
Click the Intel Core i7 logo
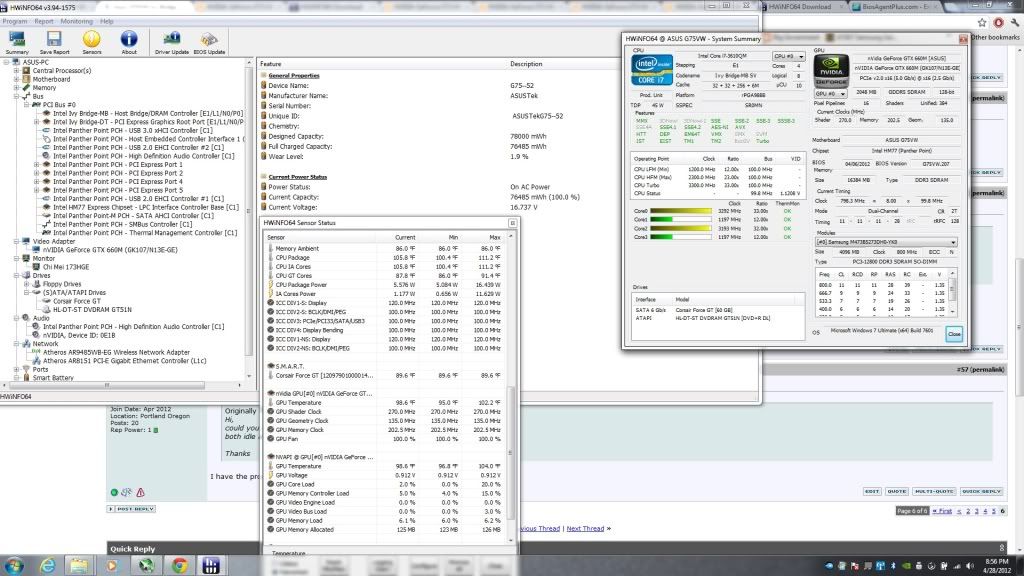(x=652, y=69)
